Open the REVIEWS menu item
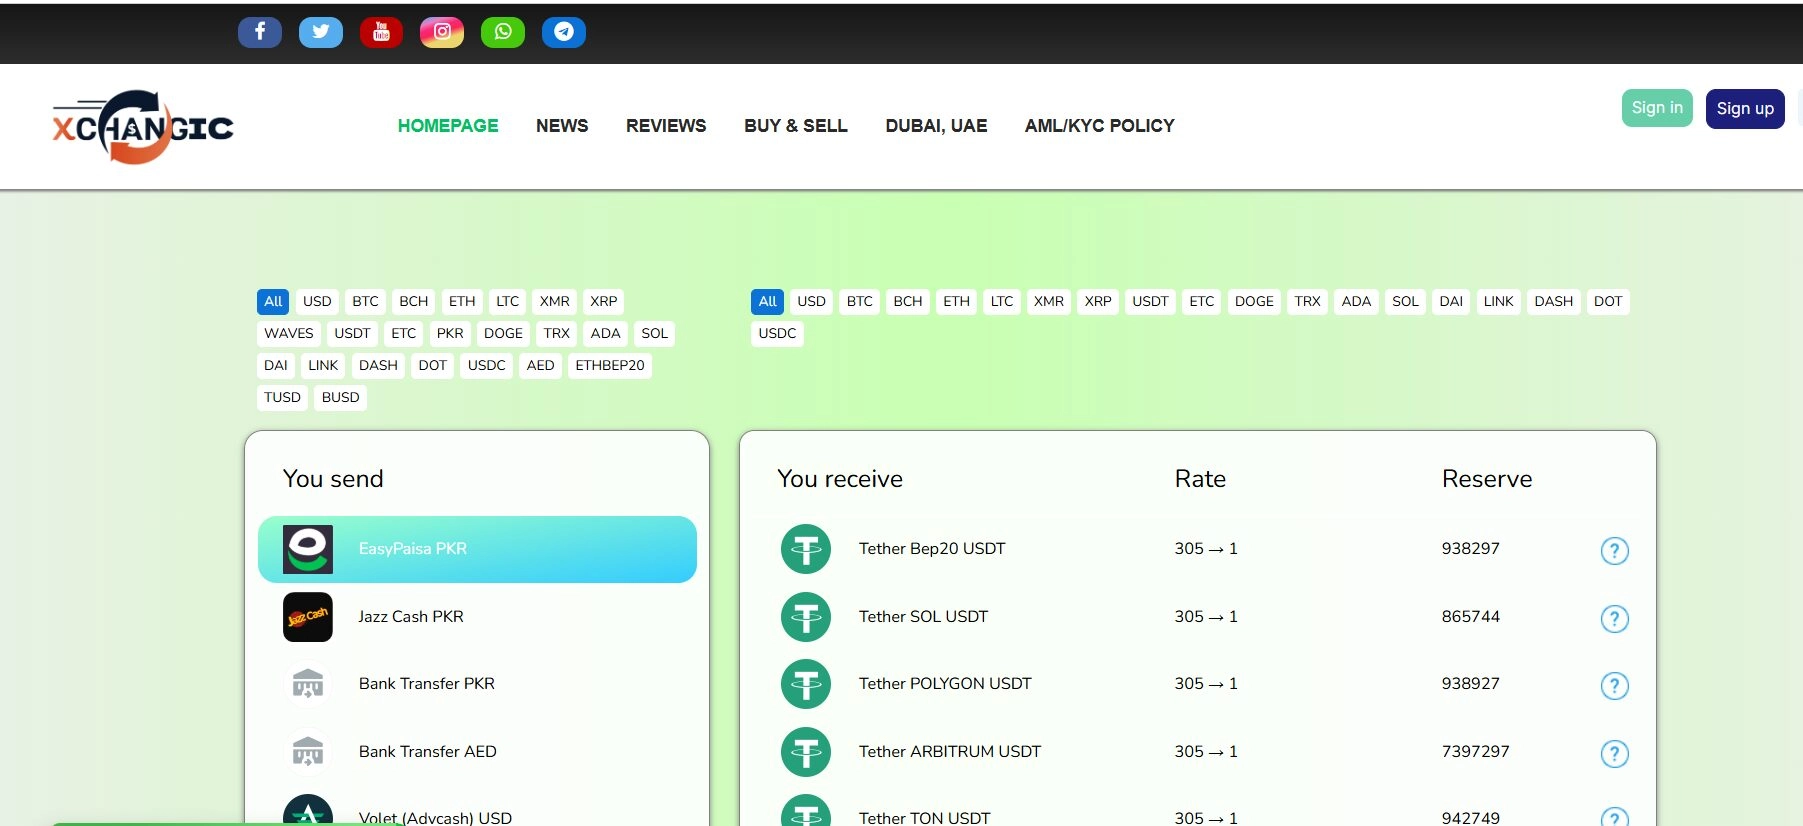This screenshot has width=1803, height=826. pyautogui.click(x=666, y=126)
